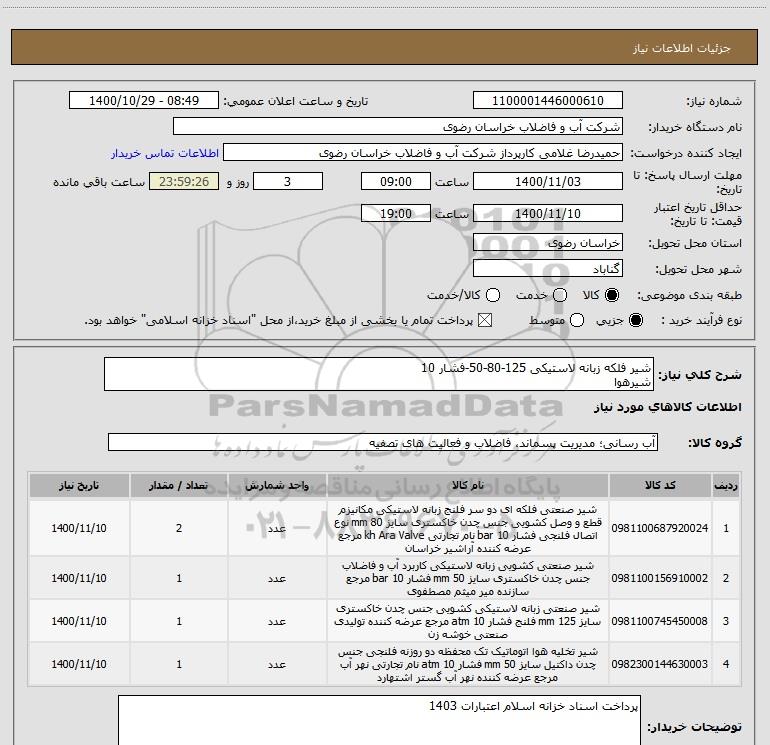Select the متوسط purchase type radio
770x745 pixels.
tap(577, 321)
